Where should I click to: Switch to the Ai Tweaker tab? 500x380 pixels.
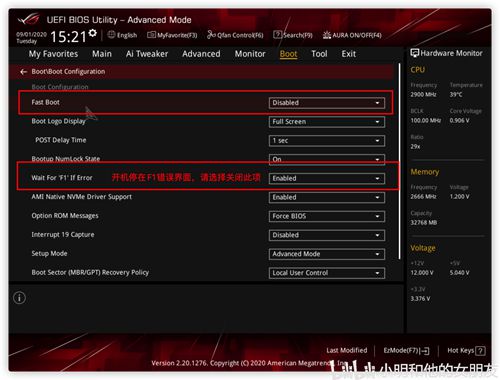click(147, 54)
